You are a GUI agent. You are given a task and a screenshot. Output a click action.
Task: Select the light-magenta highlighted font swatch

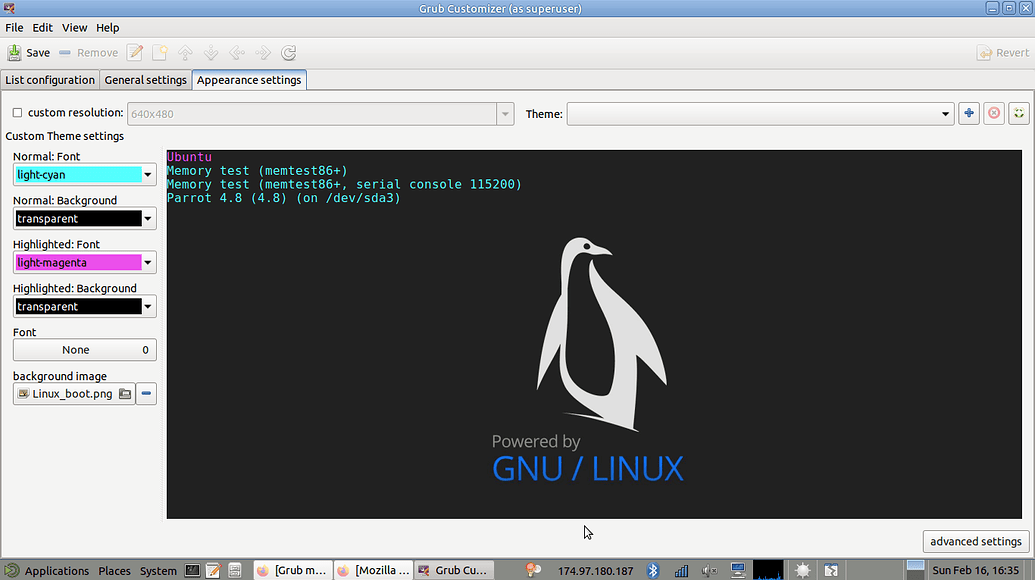point(75,262)
